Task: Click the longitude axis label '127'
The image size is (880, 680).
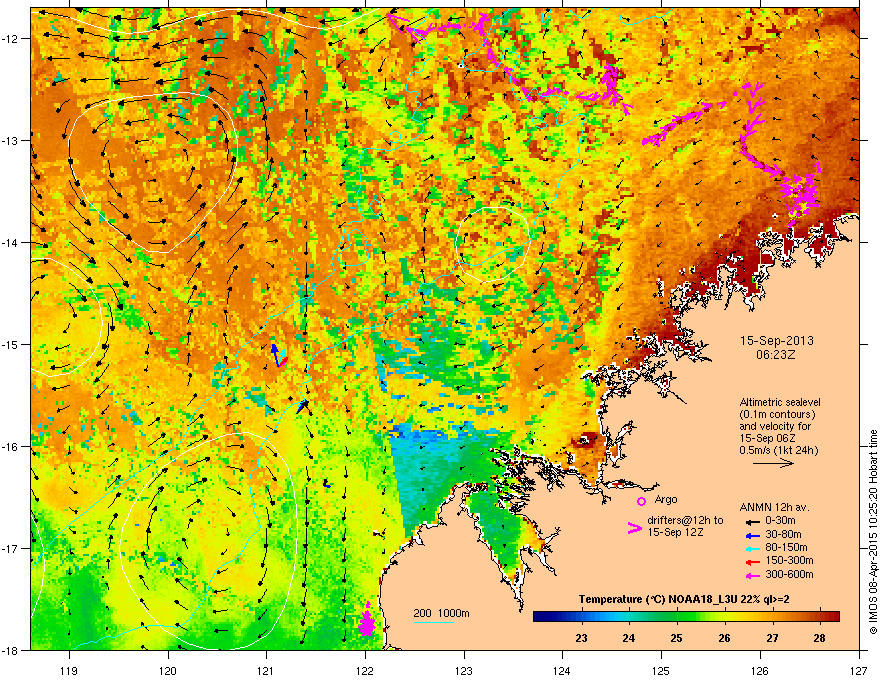Action: [x=859, y=670]
